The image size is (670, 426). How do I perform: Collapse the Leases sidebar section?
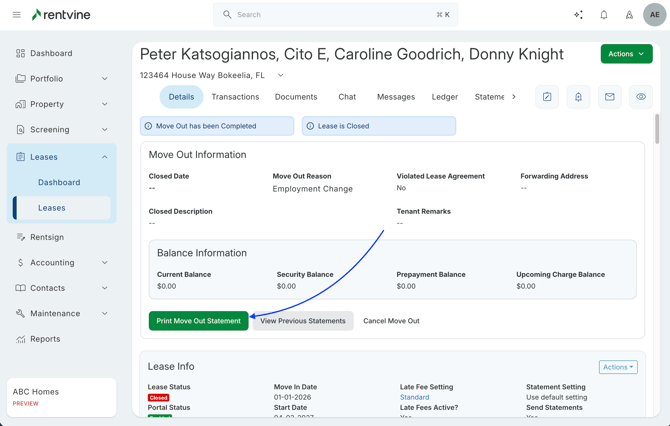click(x=104, y=157)
